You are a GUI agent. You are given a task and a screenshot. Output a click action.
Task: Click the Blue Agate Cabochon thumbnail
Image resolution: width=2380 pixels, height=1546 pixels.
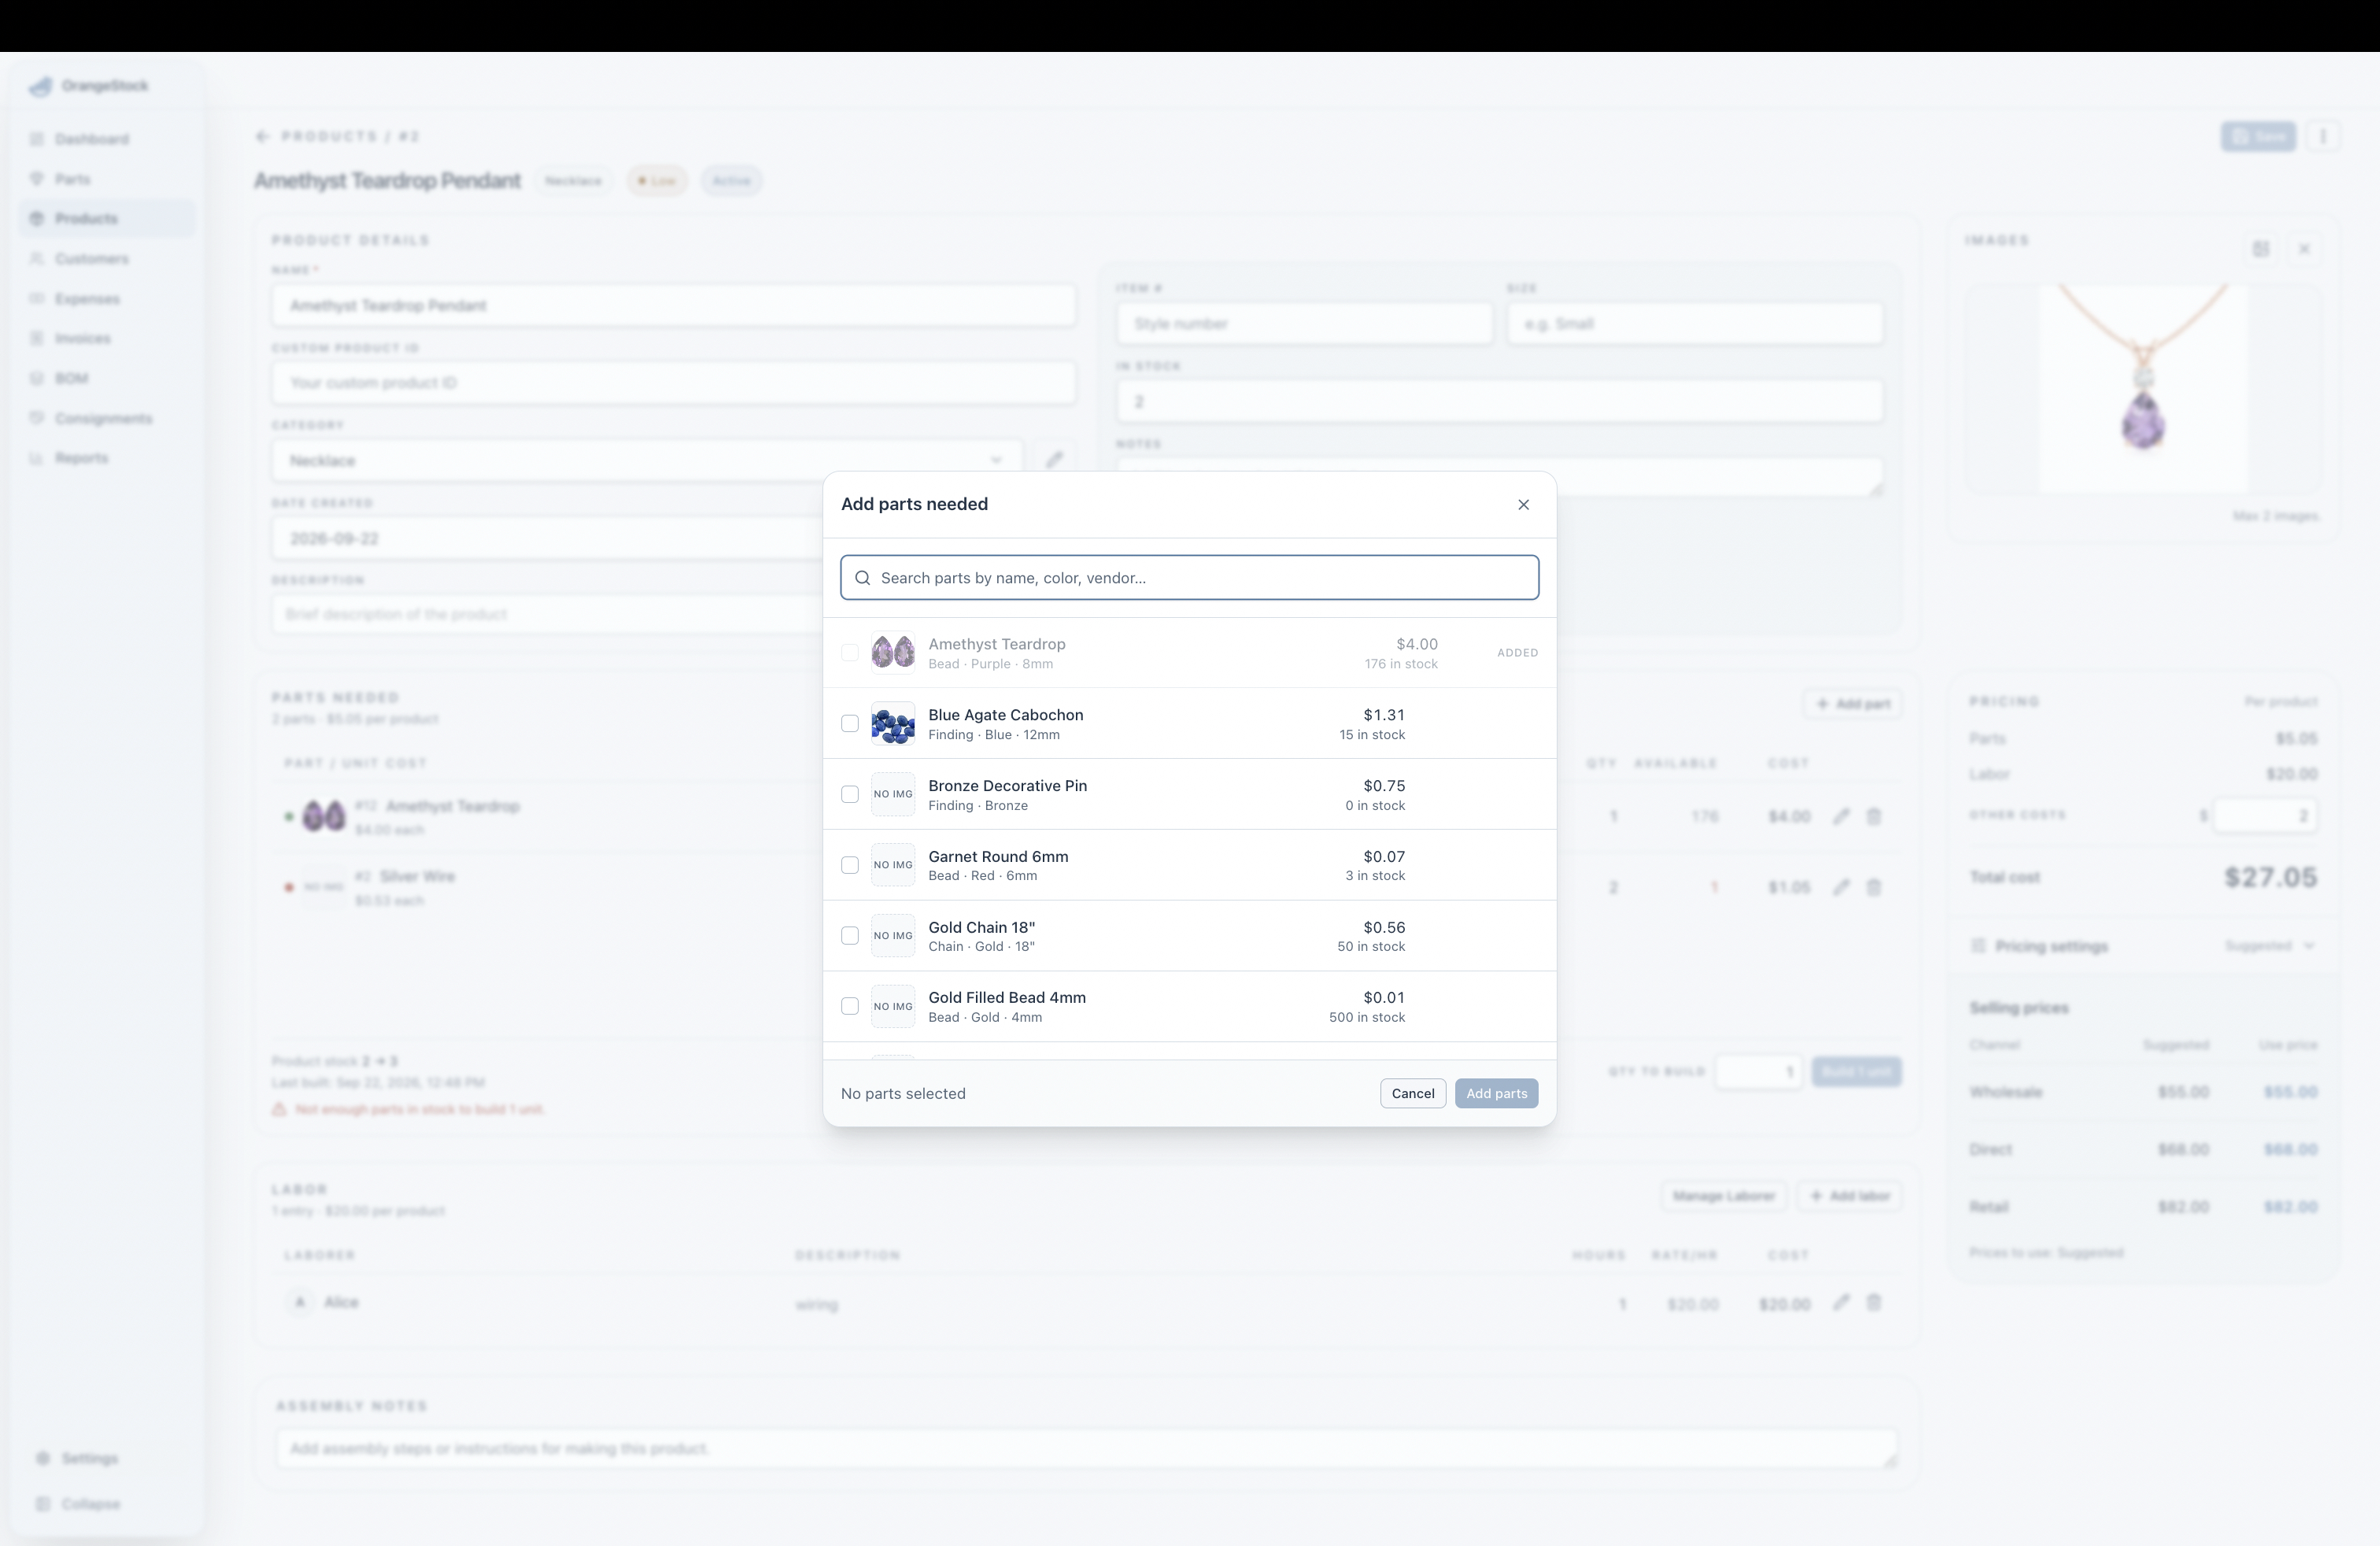click(893, 723)
